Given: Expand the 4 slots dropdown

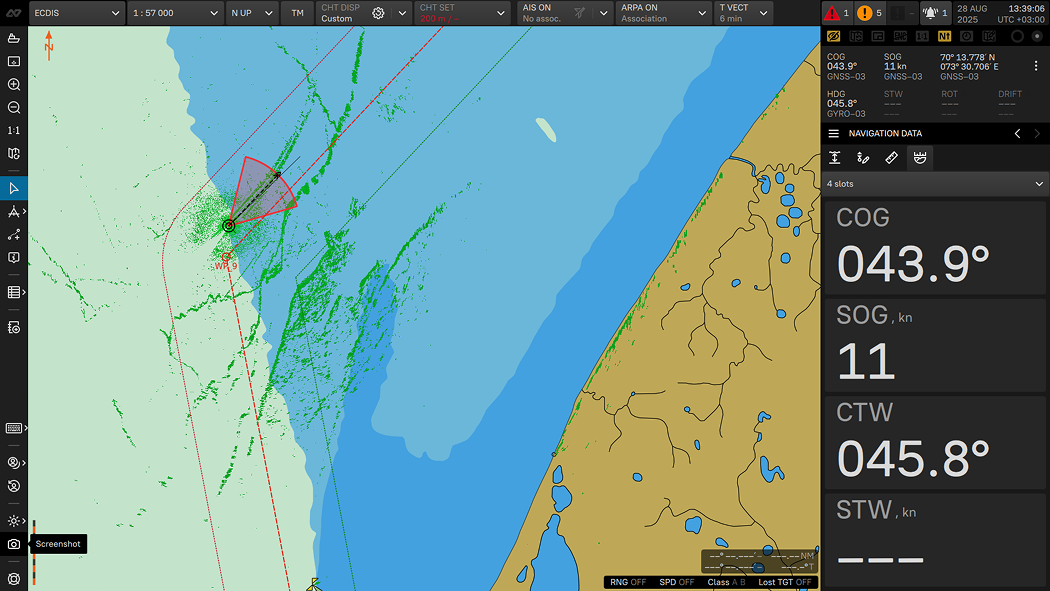Looking at the screenshot, I should tap(935, 184).
